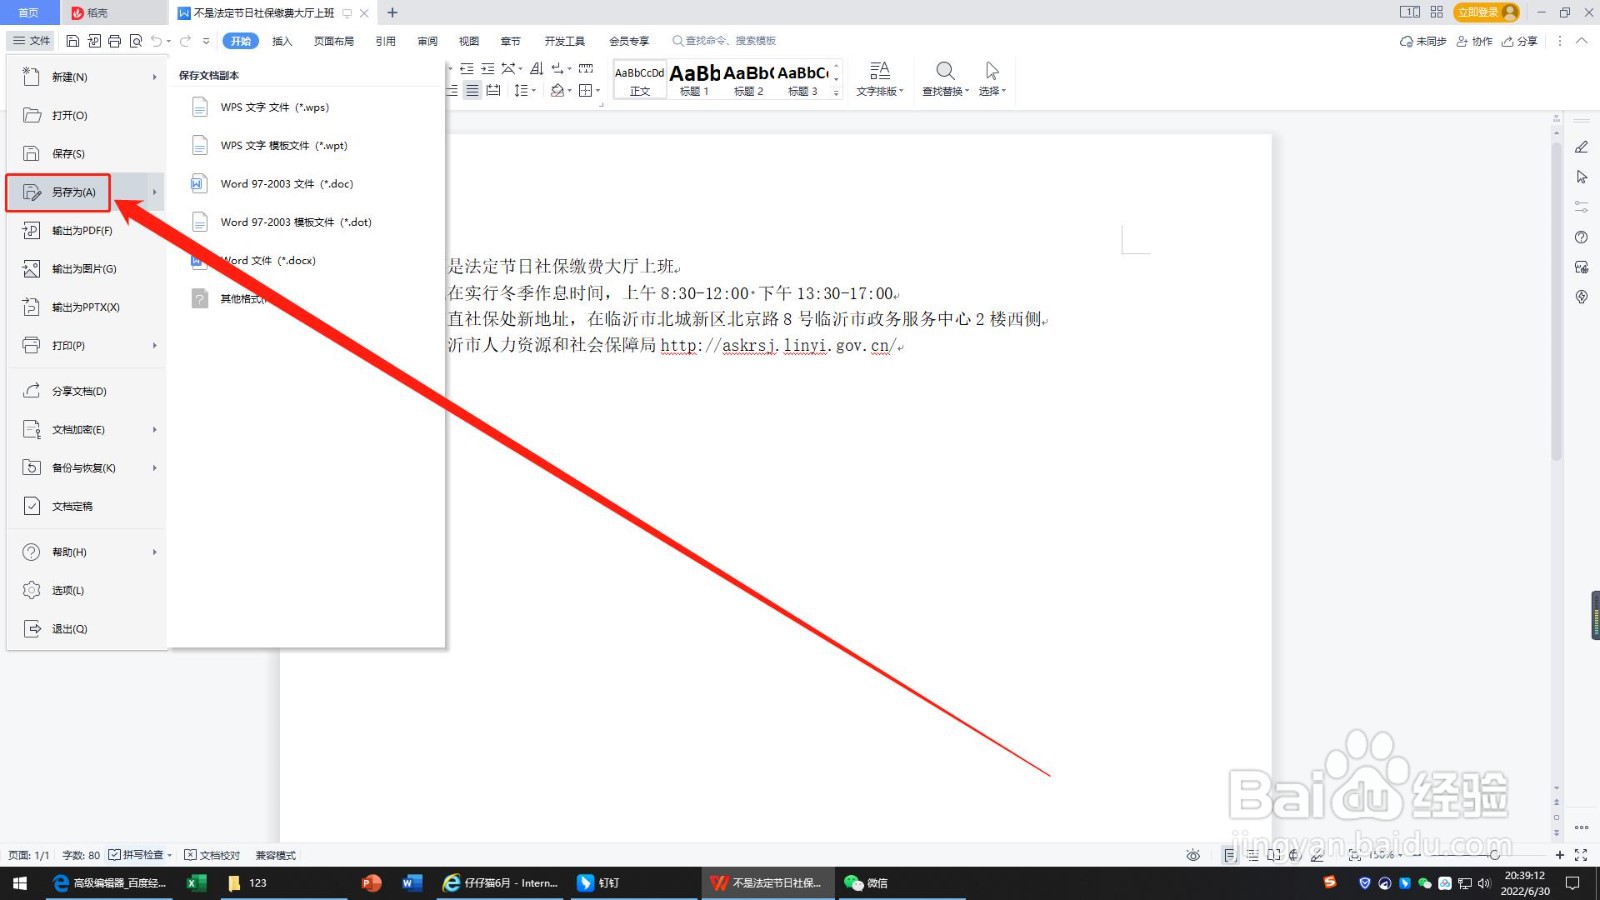This screenshot has height=900, width=1600.
Task: Click the line spacing dropdown icon
Action: (x=525, y=90)
